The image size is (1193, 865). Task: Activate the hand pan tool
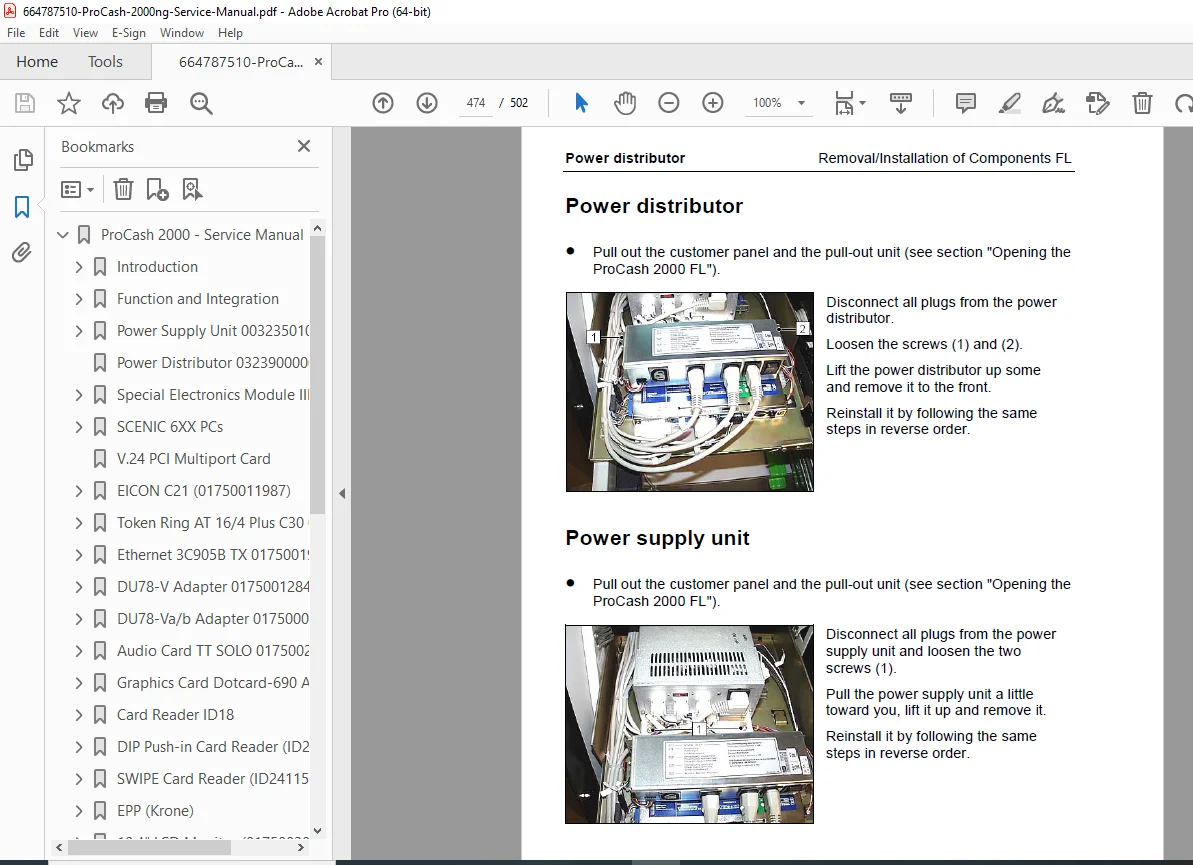pyautogui.click(x=625, y=103)
